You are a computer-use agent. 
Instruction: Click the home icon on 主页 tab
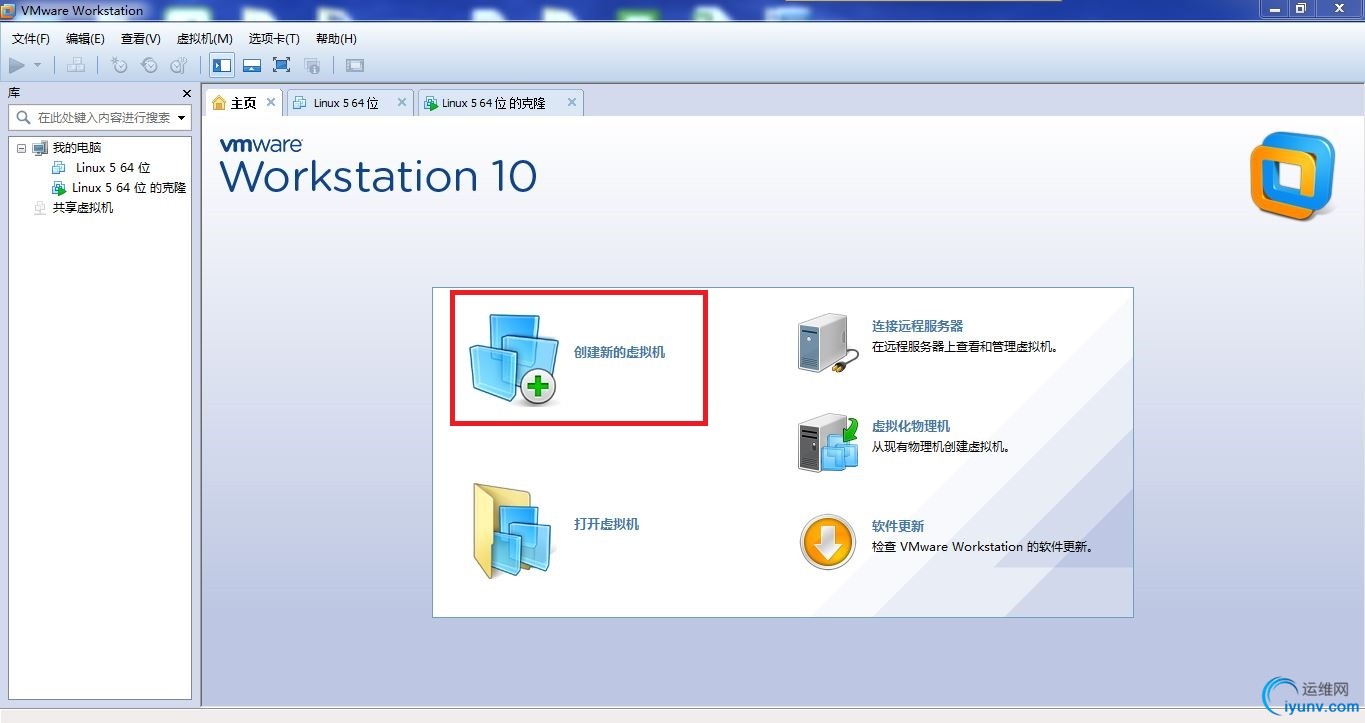(x=219, y=103)
